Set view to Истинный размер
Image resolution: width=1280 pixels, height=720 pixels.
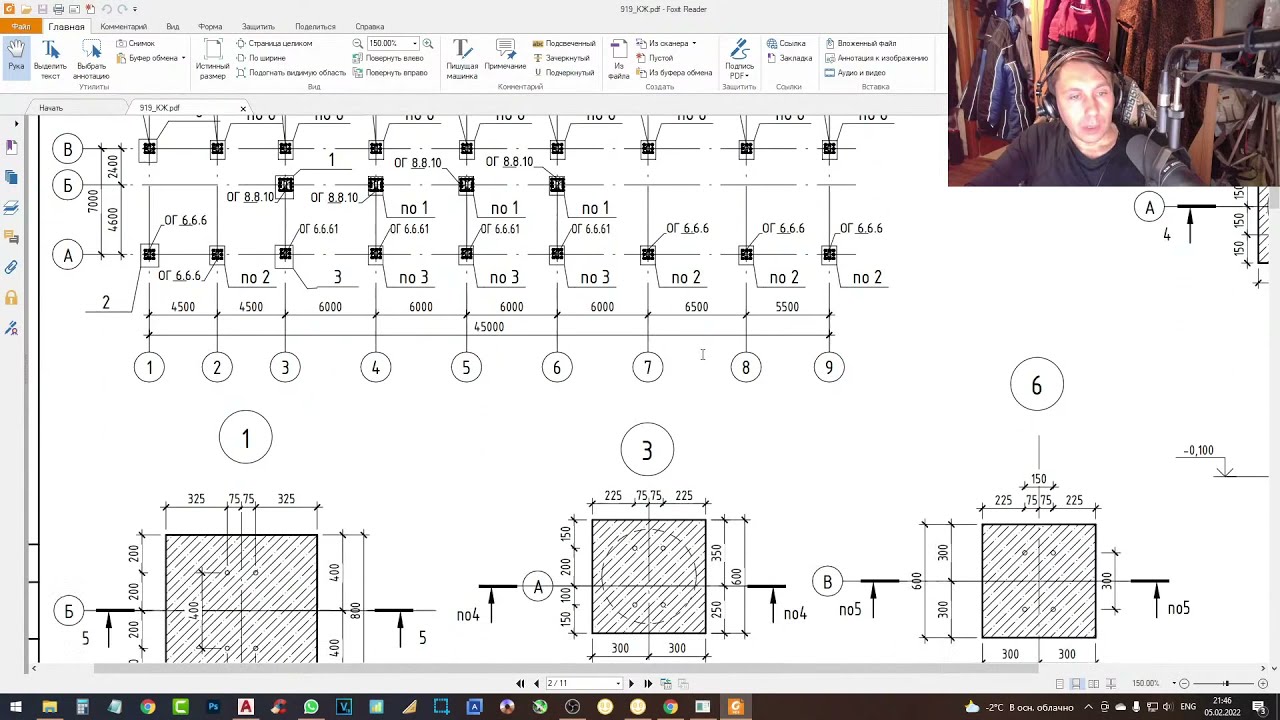coord(212,60)
